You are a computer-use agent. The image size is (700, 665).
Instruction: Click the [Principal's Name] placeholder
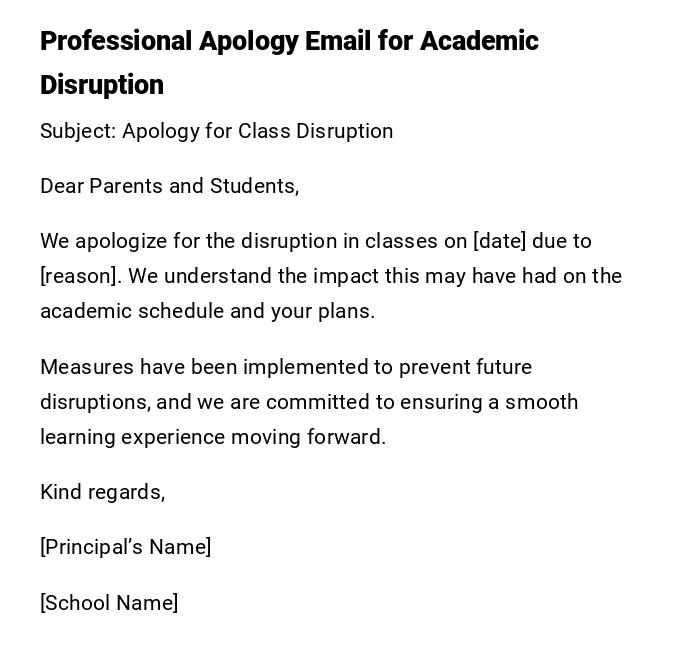tap(125, 547)
